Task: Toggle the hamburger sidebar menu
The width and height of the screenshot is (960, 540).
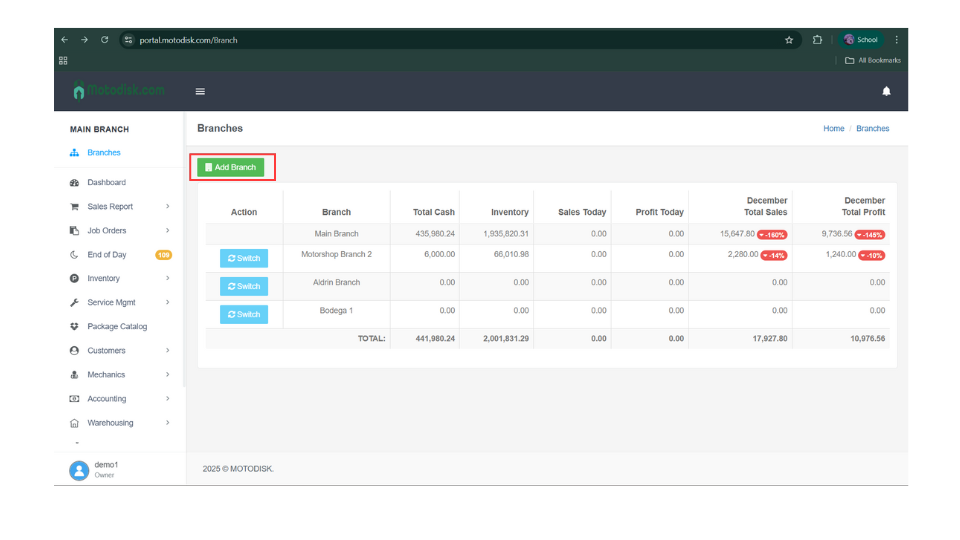Action: click(x=200, y=91)
